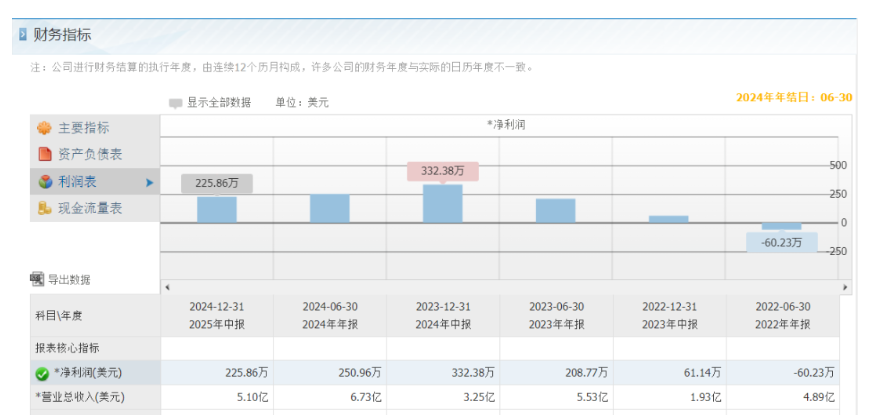Click the green check icon beside 净利润
This screenshot has height=415, width=876.
tap(42, 374)
